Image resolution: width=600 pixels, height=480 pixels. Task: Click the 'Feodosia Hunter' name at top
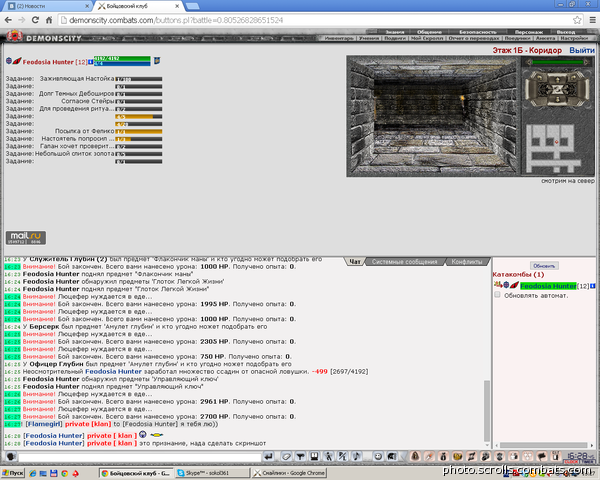(48, 62)
